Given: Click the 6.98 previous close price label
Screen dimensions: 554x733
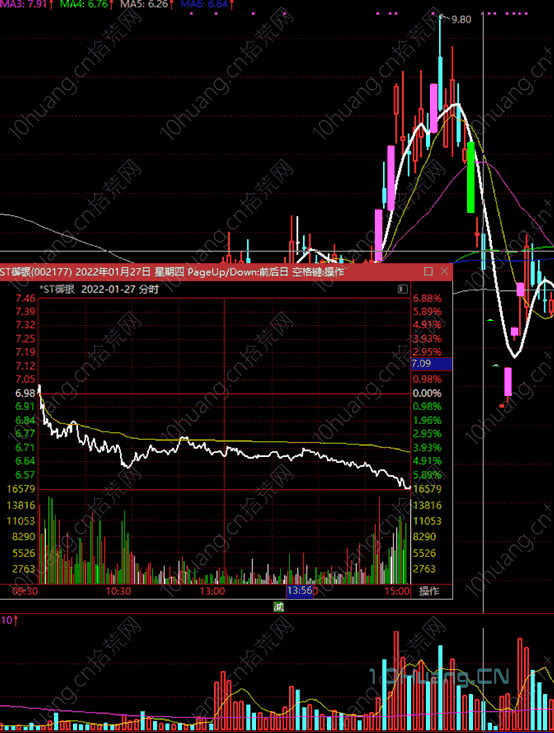Looking at the screenshot, I should click(x=25, y=393).
